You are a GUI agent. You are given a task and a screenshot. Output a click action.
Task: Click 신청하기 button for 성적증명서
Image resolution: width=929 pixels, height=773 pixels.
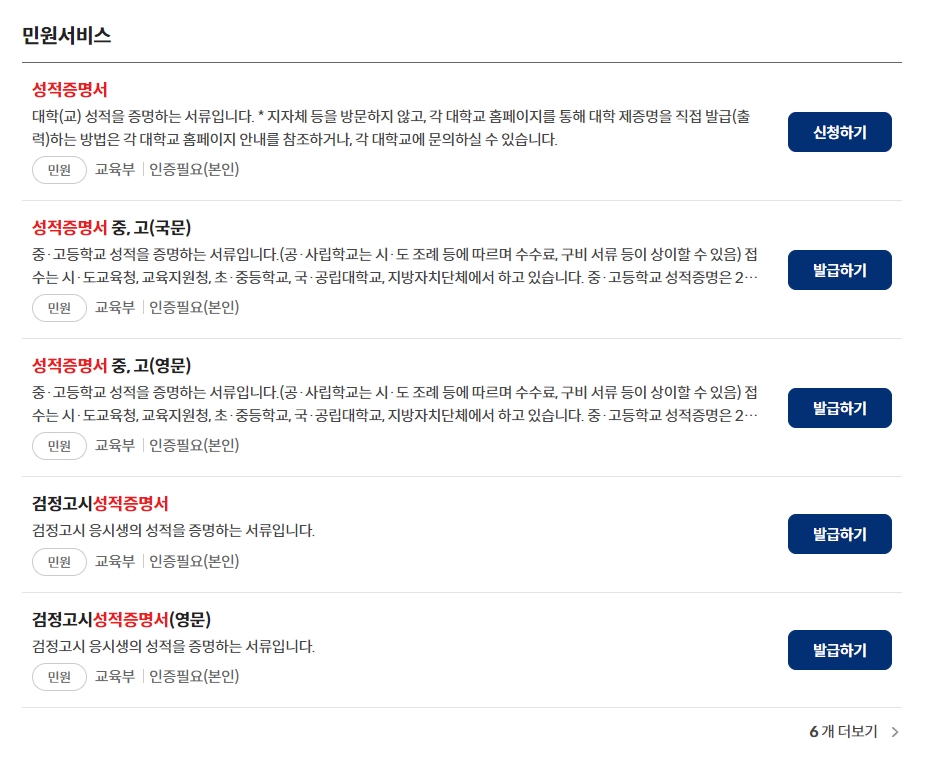pyautogui.click(x=839, y=131)
